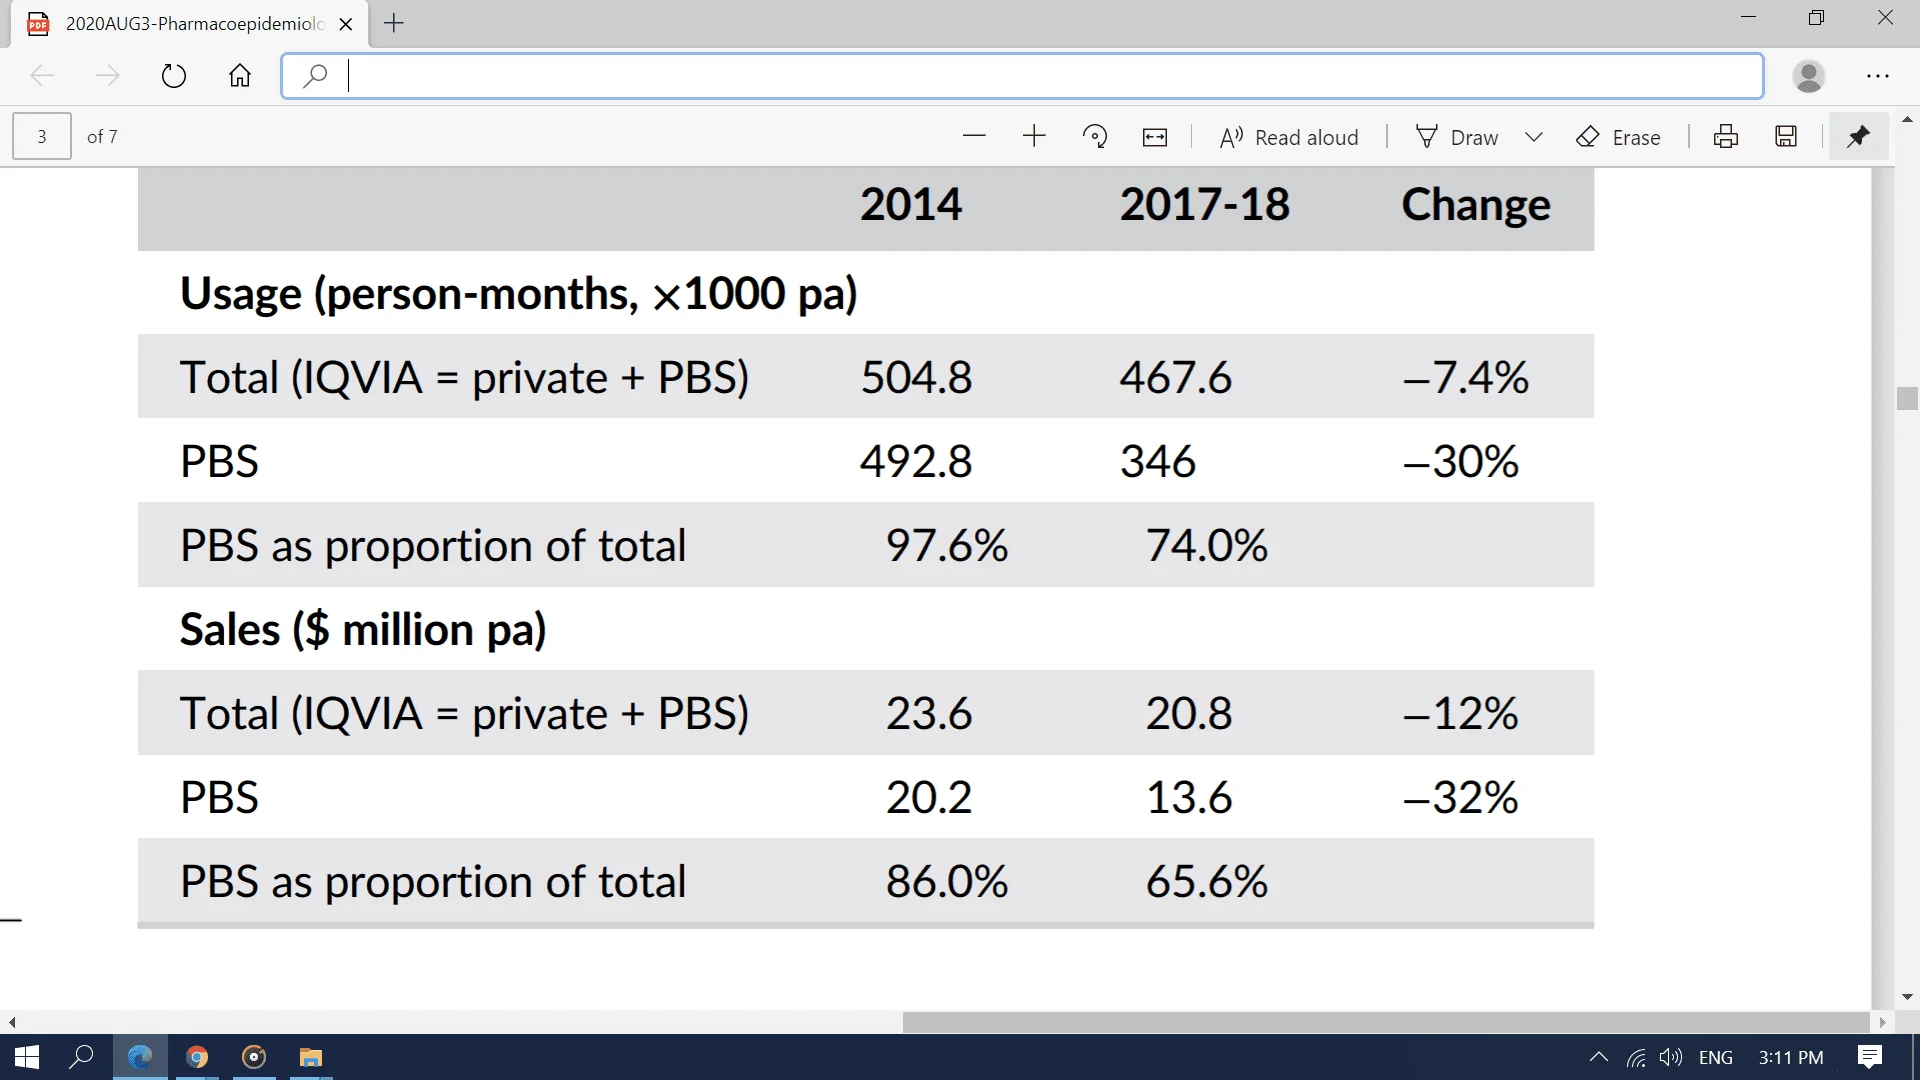Open Chrome from the taskbar
The height and width of the screenshot is (1080, 1920).
pos(197,1057)
